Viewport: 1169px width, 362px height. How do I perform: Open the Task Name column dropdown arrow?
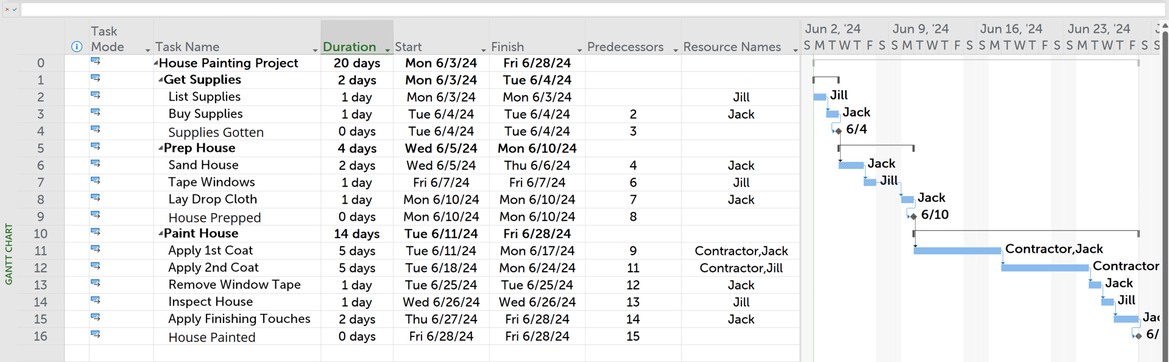click(315, 49)
